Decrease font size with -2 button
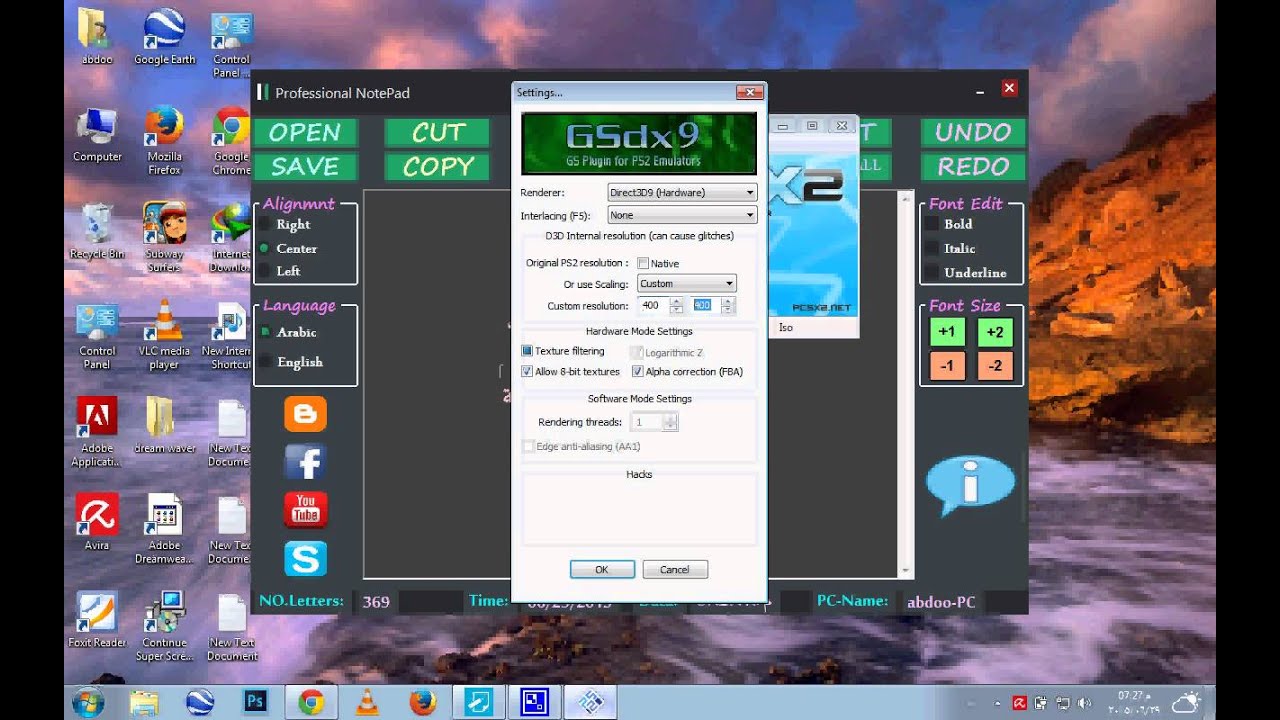1280x720 pixels. [x=995, y=366]
